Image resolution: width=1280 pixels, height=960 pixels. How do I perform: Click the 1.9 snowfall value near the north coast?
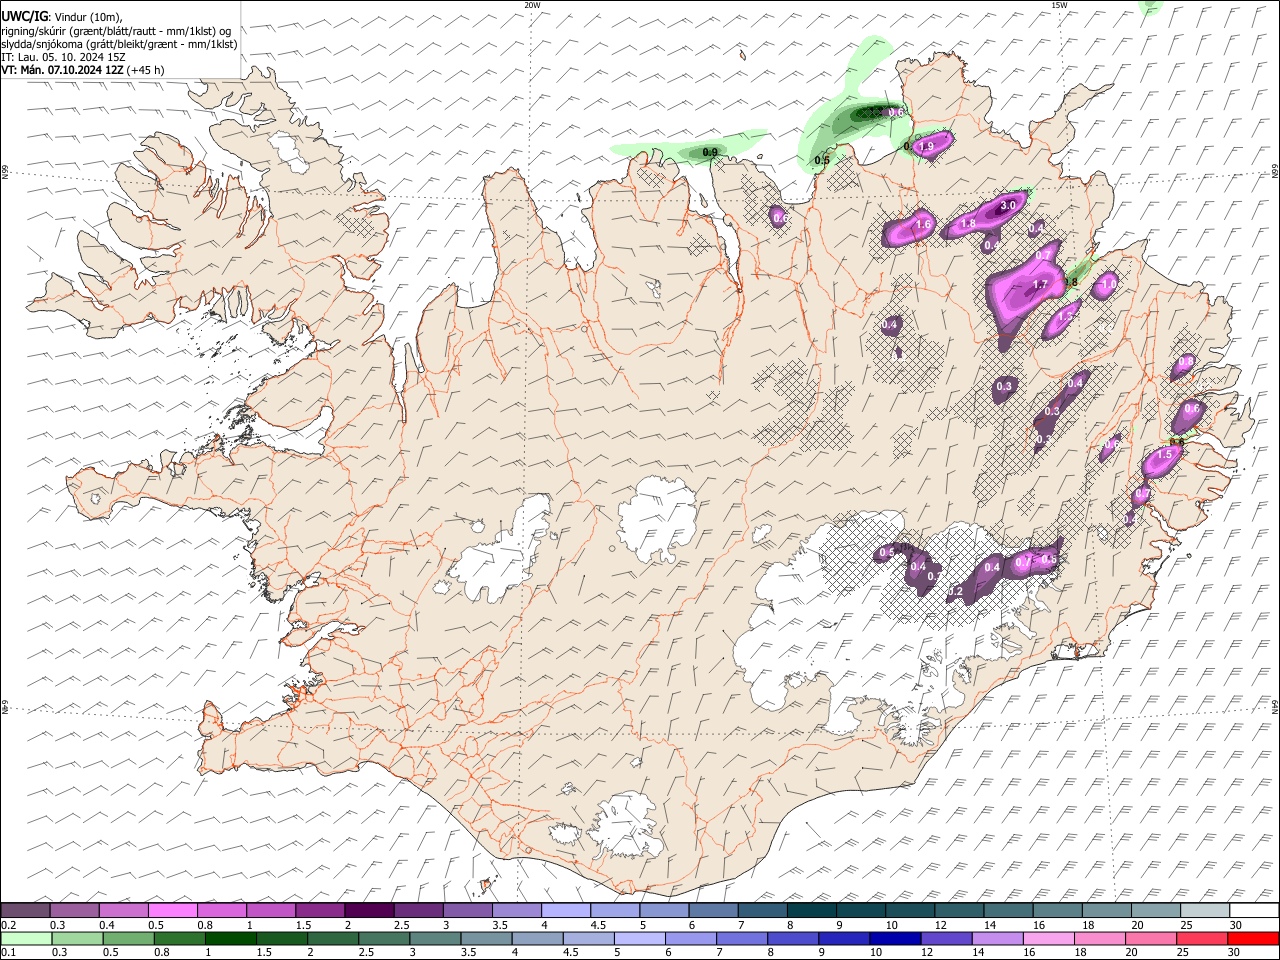(926, 147)
